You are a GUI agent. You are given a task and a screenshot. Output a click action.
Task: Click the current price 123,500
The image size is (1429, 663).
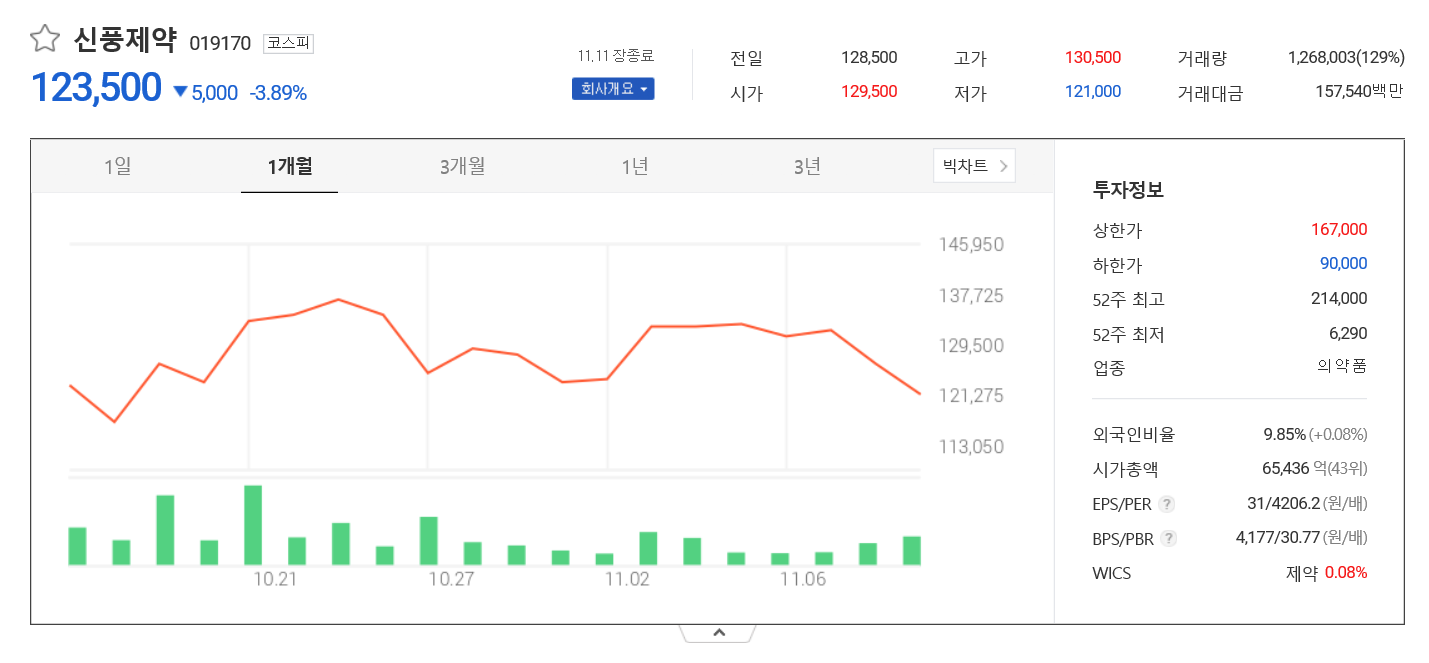[96, 88]
